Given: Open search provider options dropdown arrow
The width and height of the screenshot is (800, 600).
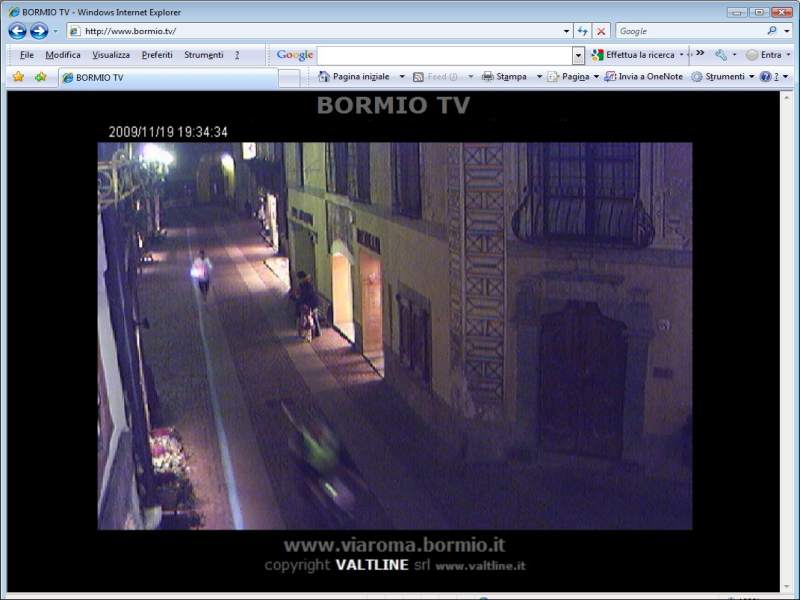Looking at the screenshot, I should [787, 31].
